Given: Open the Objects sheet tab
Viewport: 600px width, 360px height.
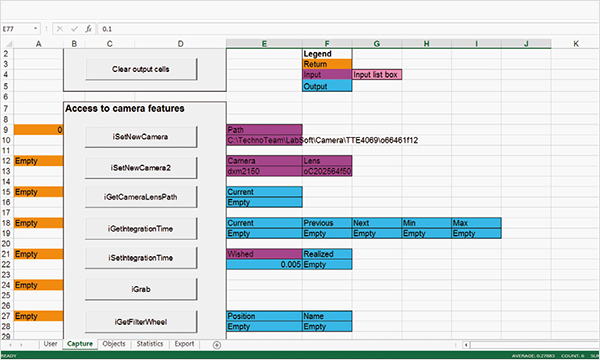Looking at the screenshot, I should click(114, 344).
